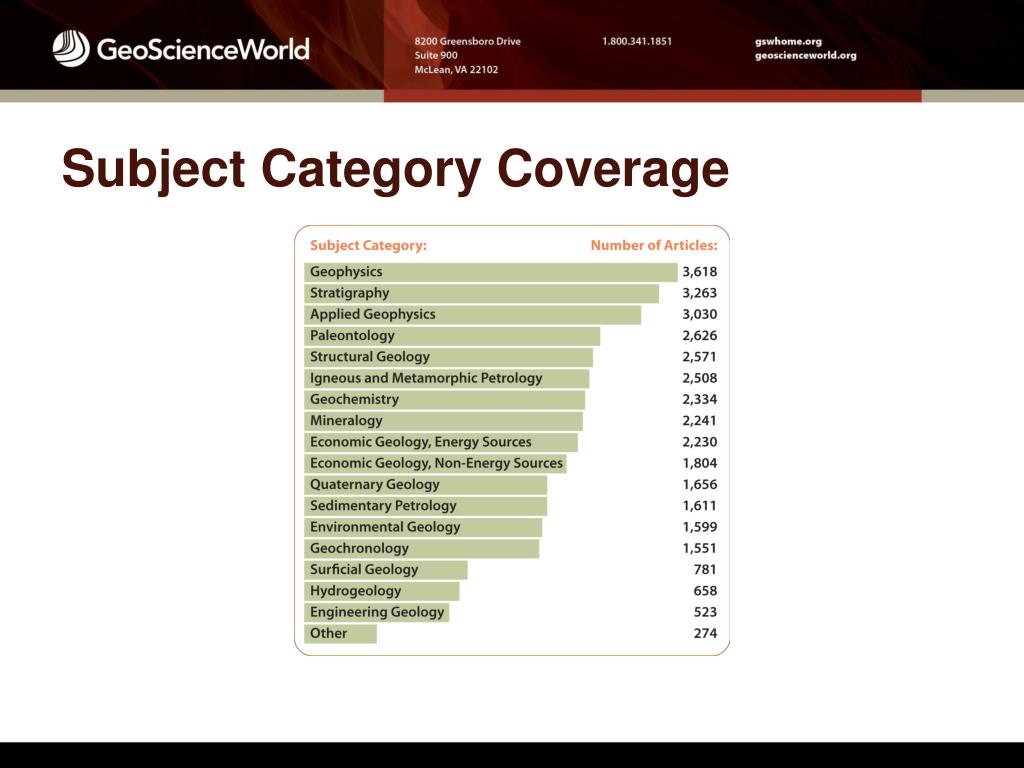Click the value 2,626
Image resolution: width=1024 pixels, height=768 pixels.
coord(699,336)
